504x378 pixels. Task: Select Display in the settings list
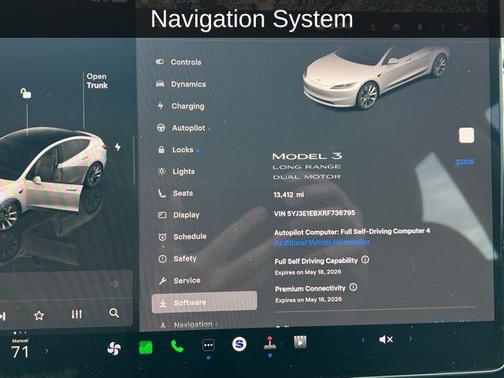pyautogui.click(x=179, y=215)
